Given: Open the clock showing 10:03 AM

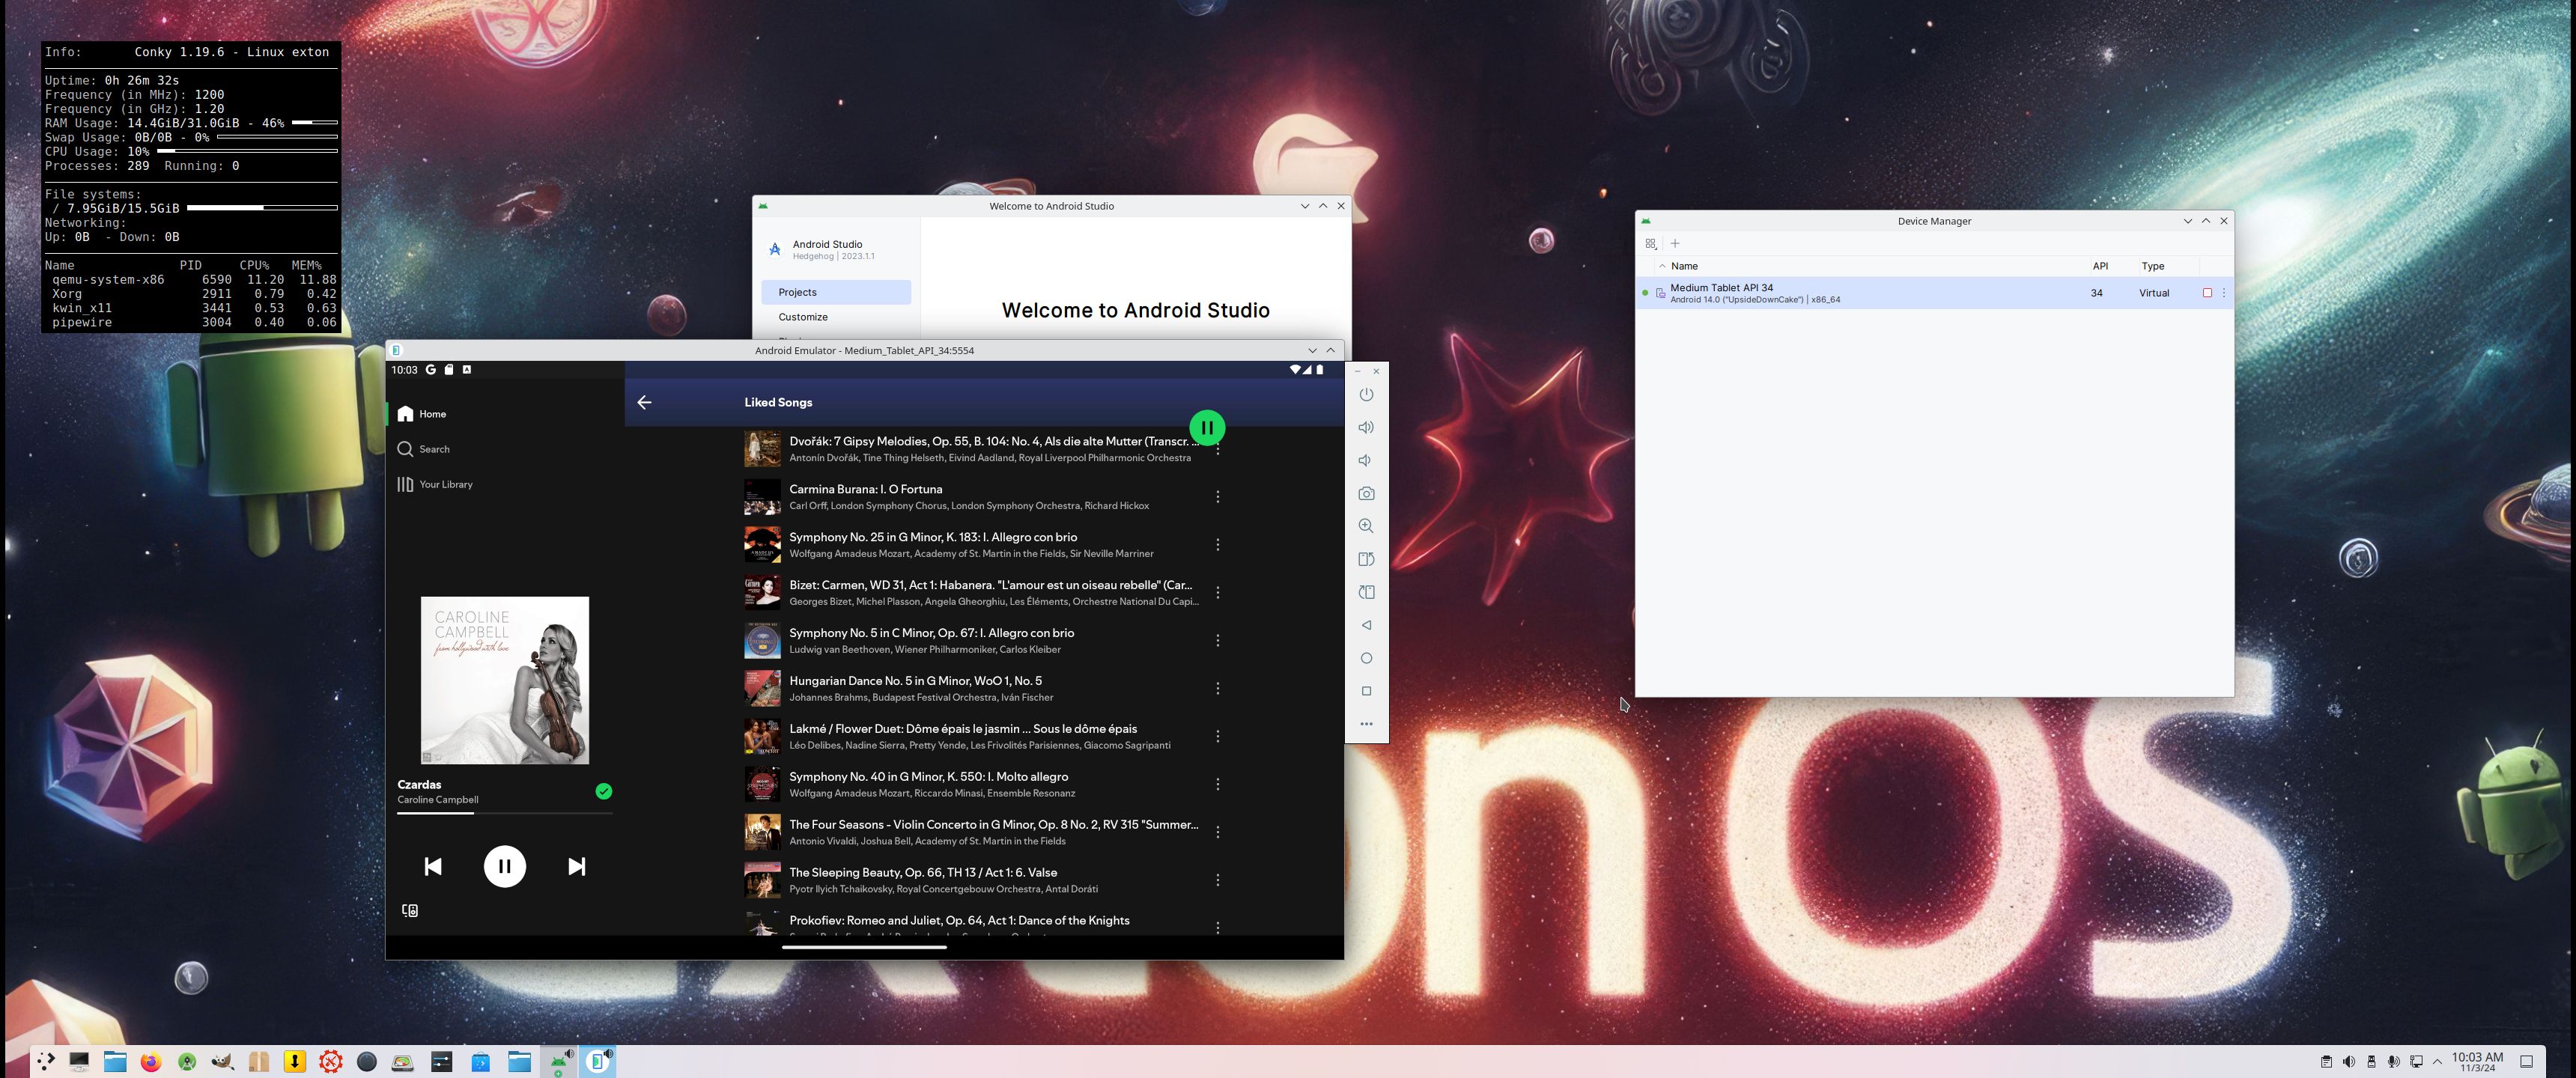Looking at the screenshot, I should pos(2477,1061).
